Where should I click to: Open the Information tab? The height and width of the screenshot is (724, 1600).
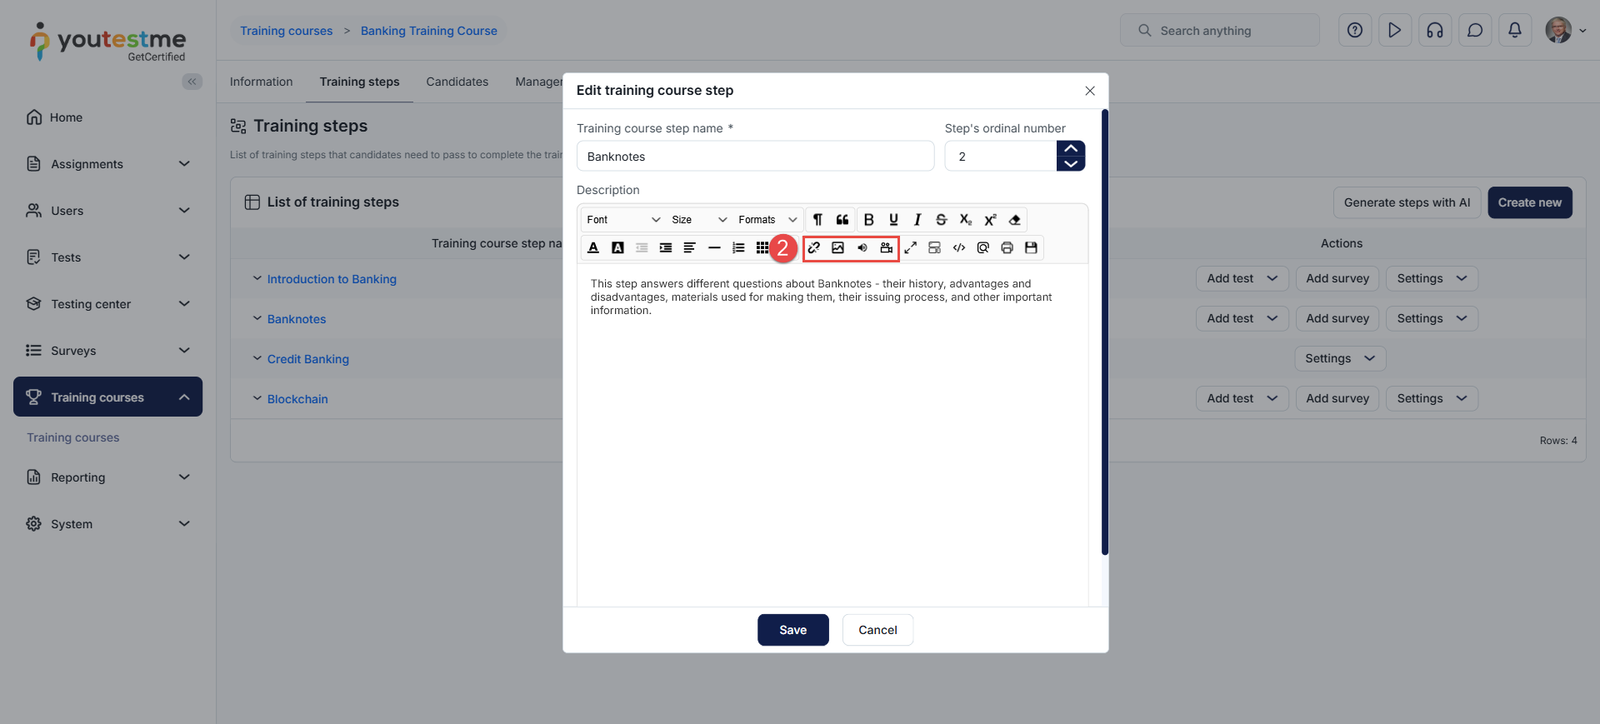(x=261, y=82)
